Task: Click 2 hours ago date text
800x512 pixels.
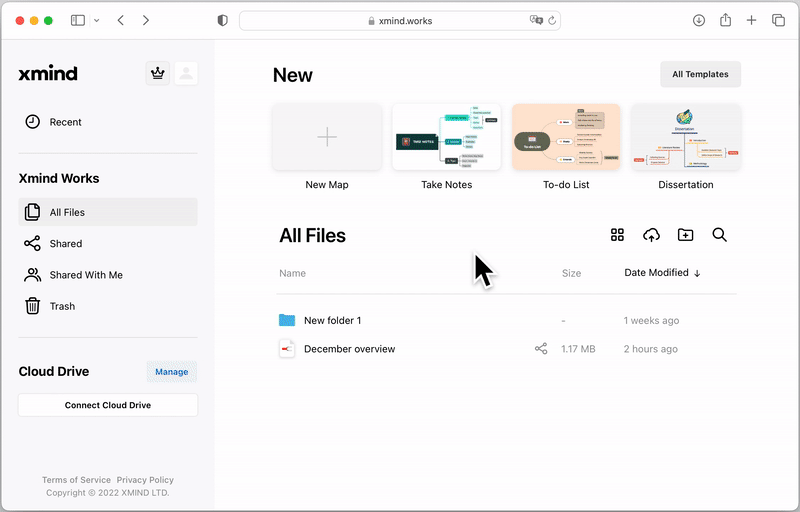Action: point(651,349)
